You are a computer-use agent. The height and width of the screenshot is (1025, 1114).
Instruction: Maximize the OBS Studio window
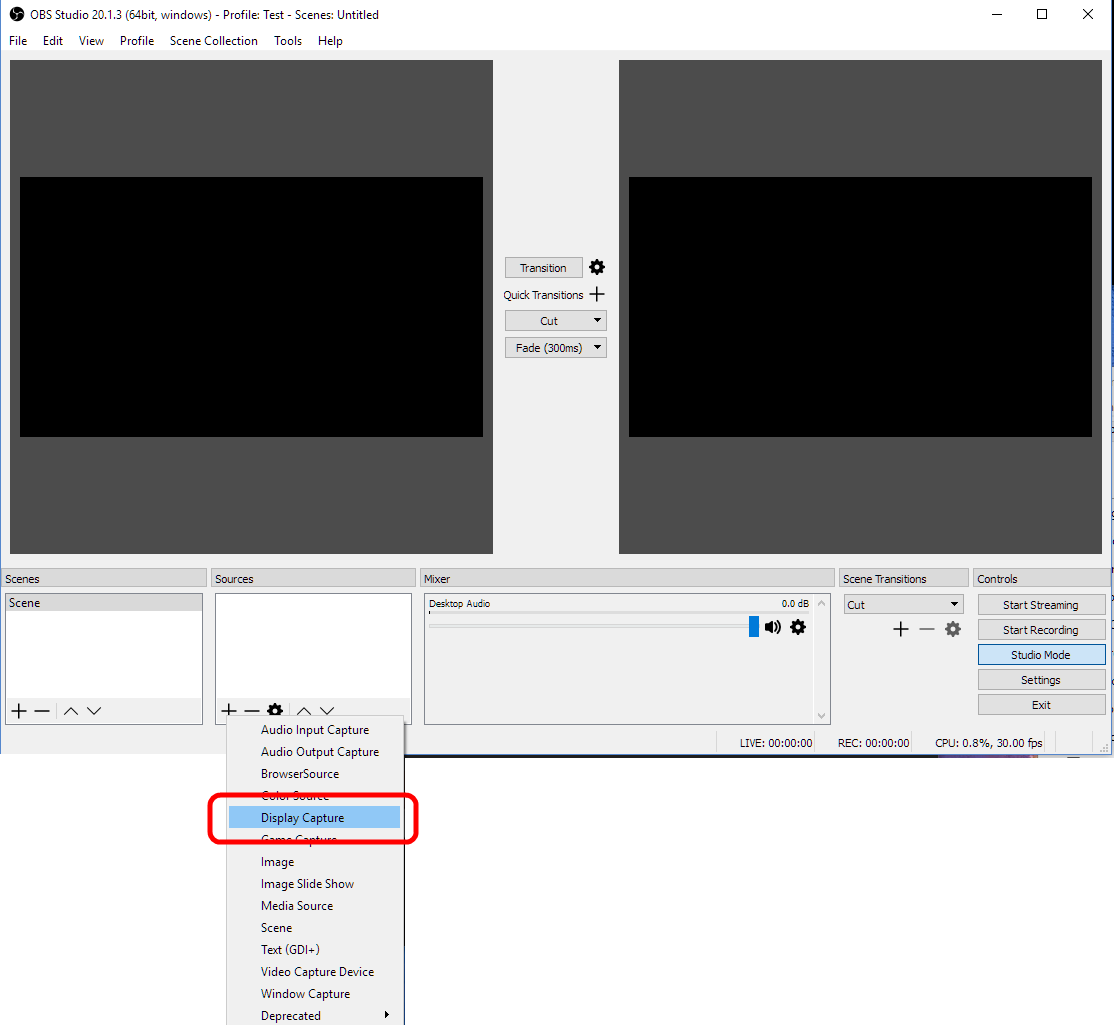pyautogui.click(x=1042, y=14)
